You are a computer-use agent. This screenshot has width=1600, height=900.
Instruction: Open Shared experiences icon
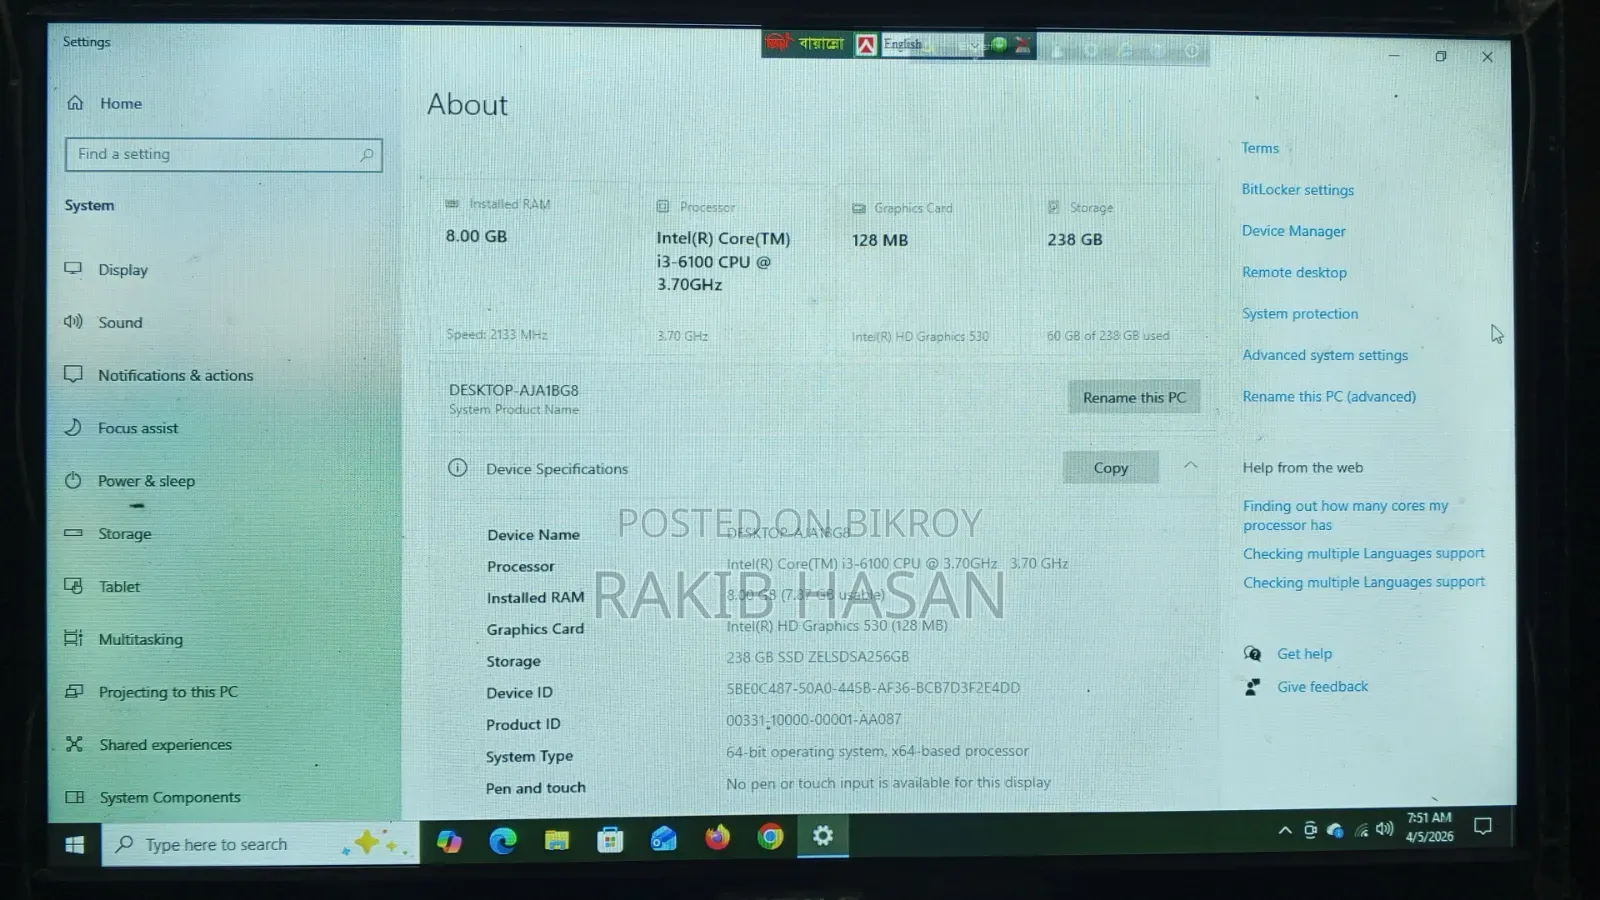point(74,744)
